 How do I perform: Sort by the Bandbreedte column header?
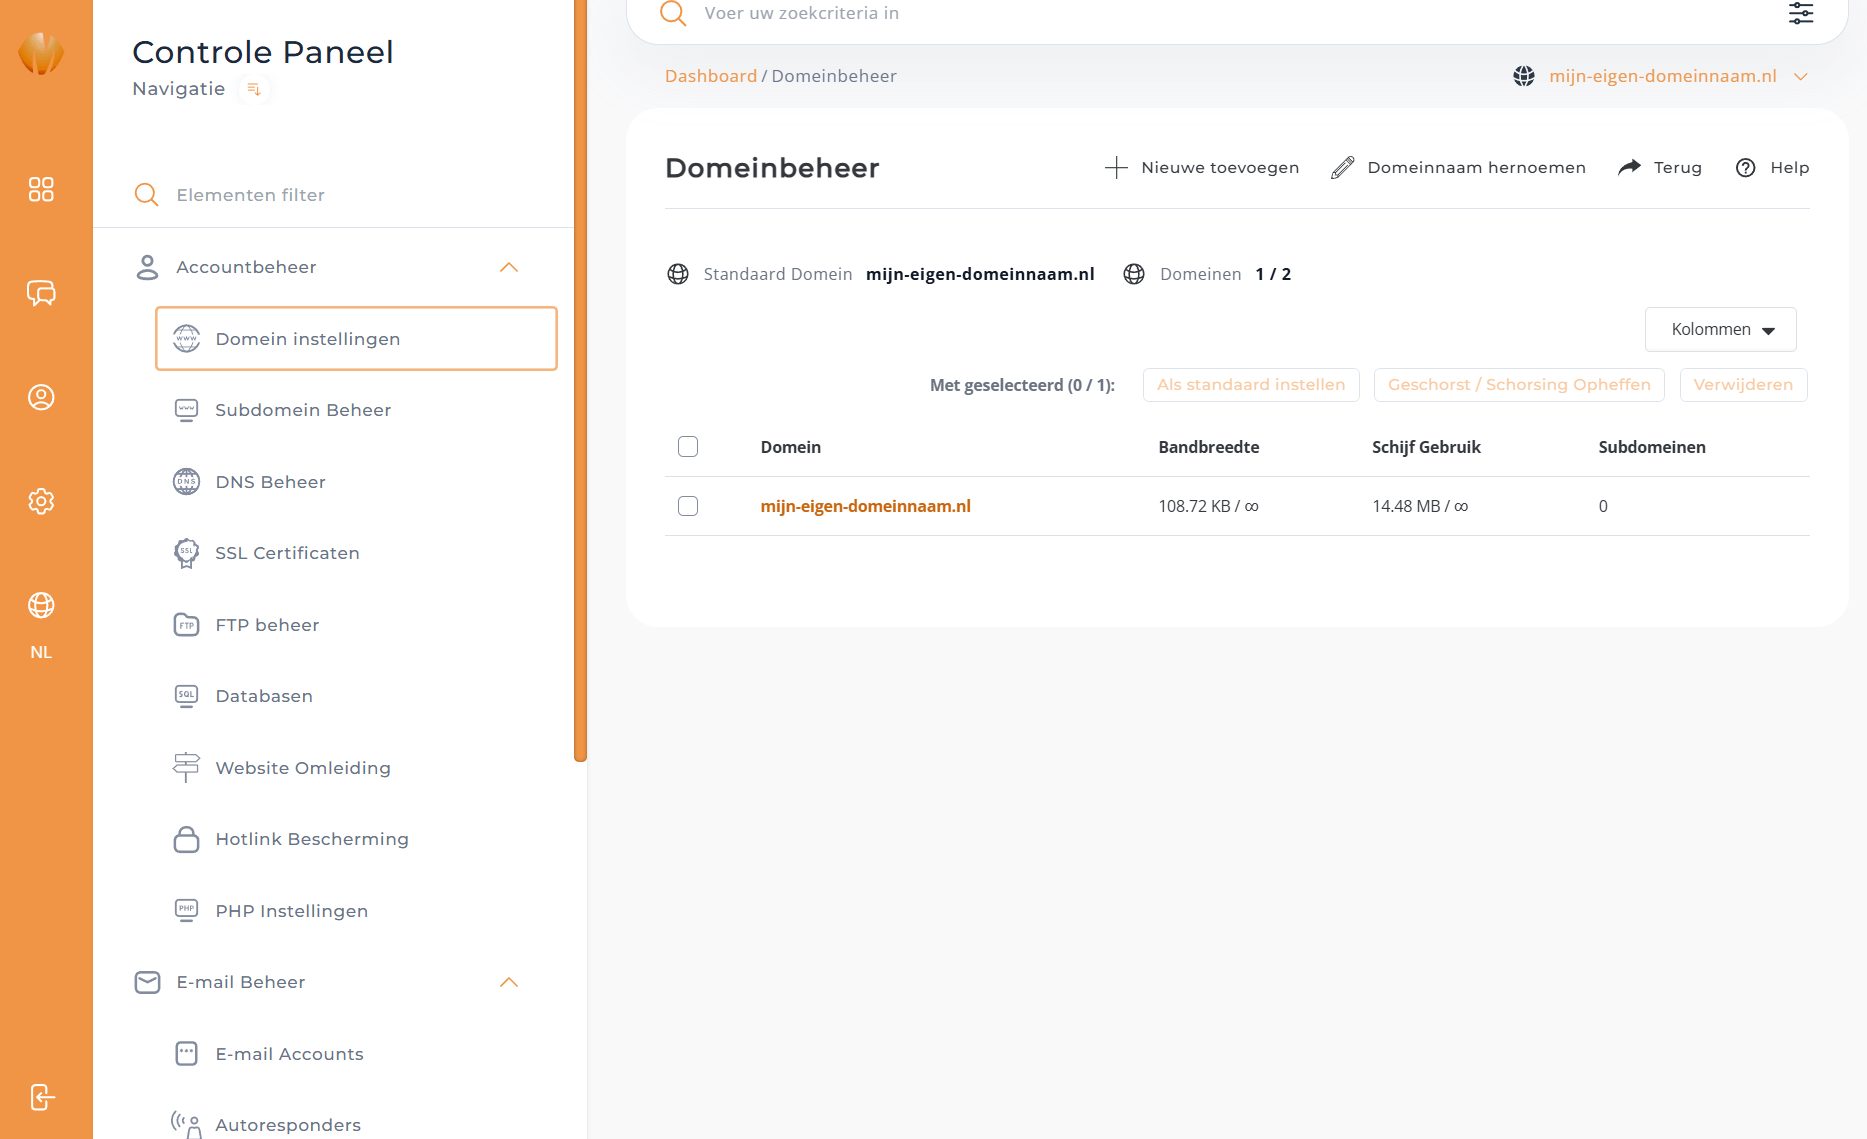point(1209,447)
